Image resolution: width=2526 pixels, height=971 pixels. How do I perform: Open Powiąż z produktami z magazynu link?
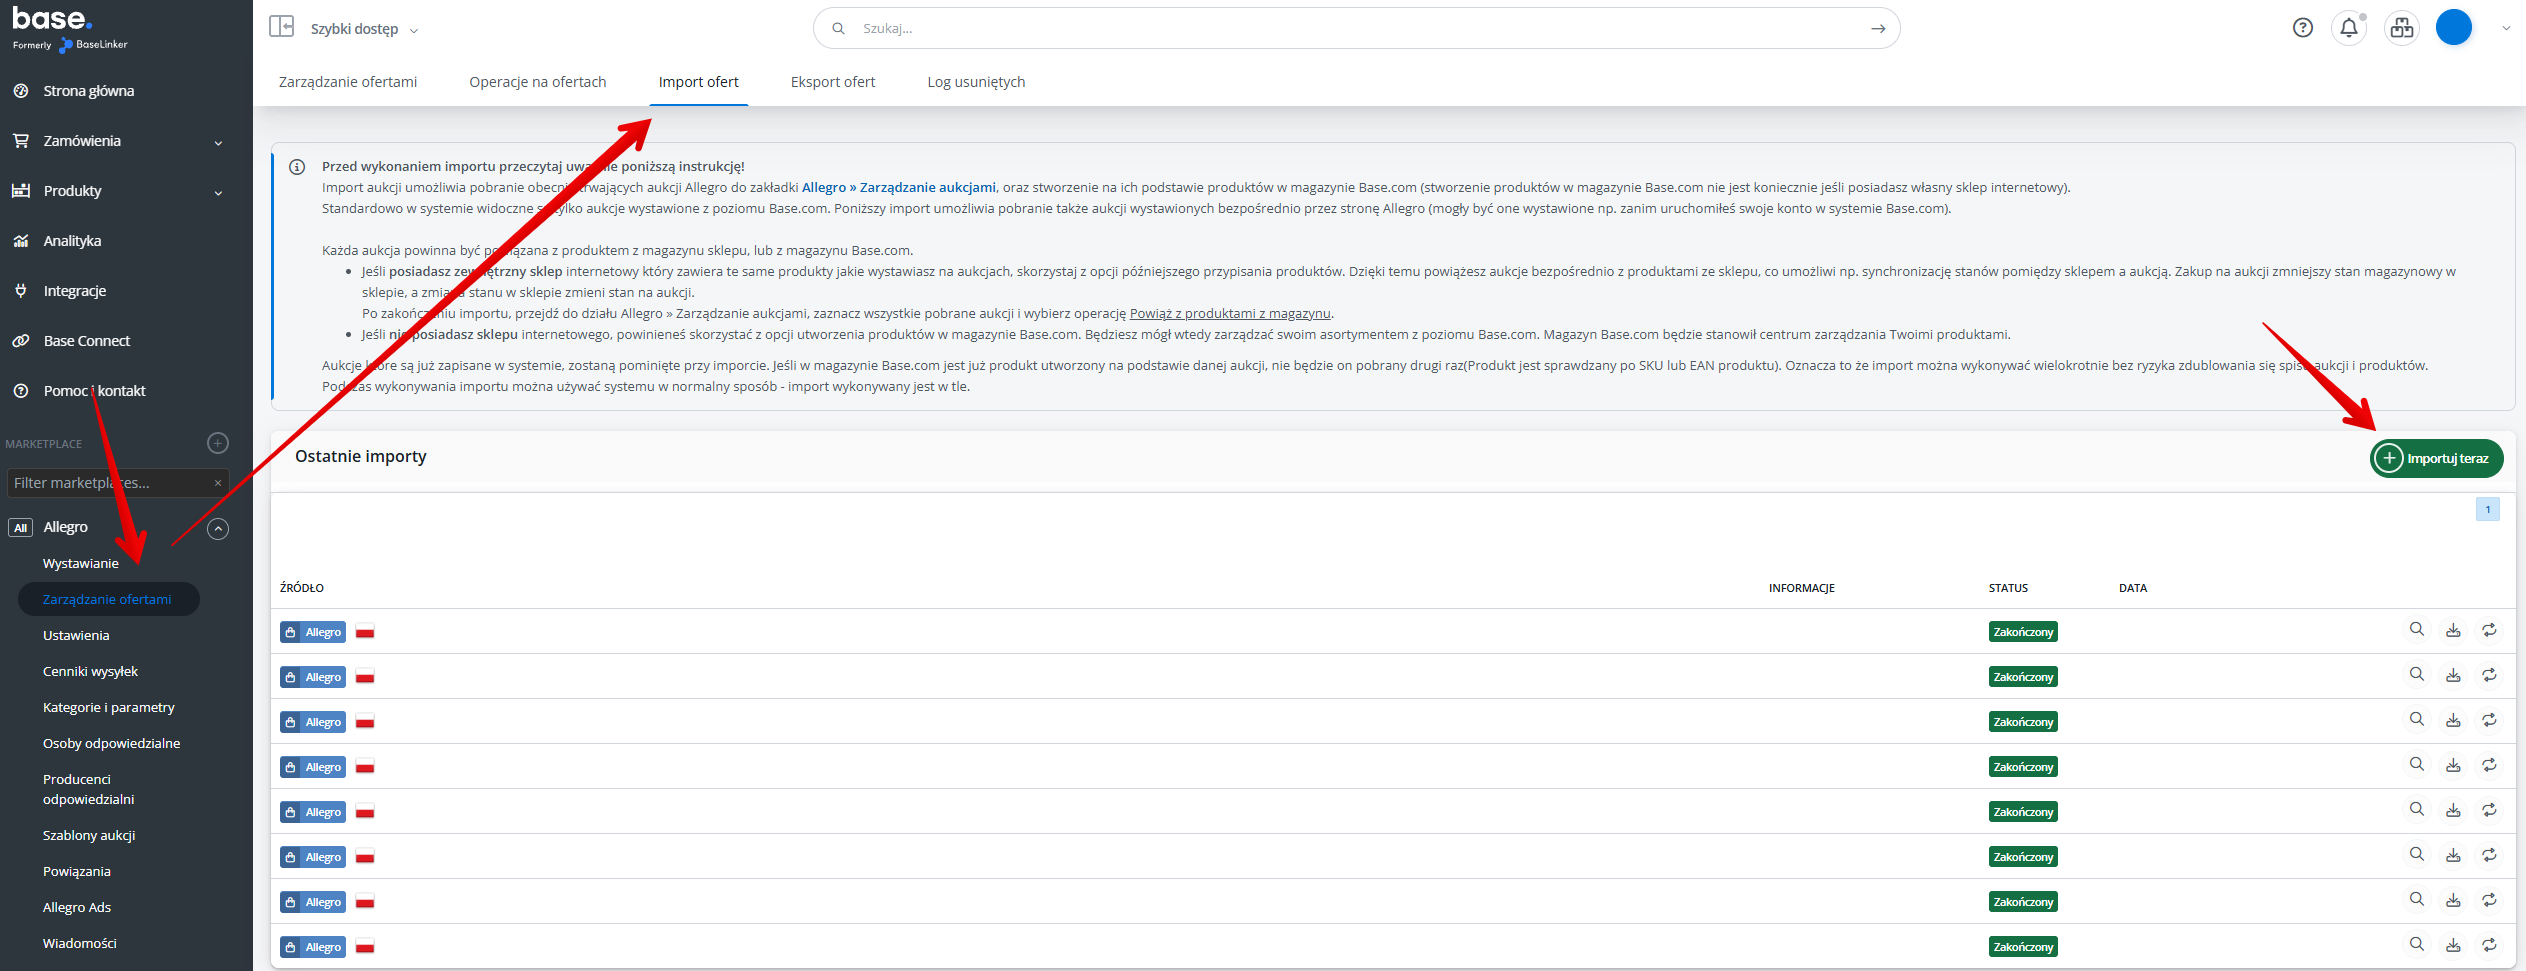coord(1229,314)
